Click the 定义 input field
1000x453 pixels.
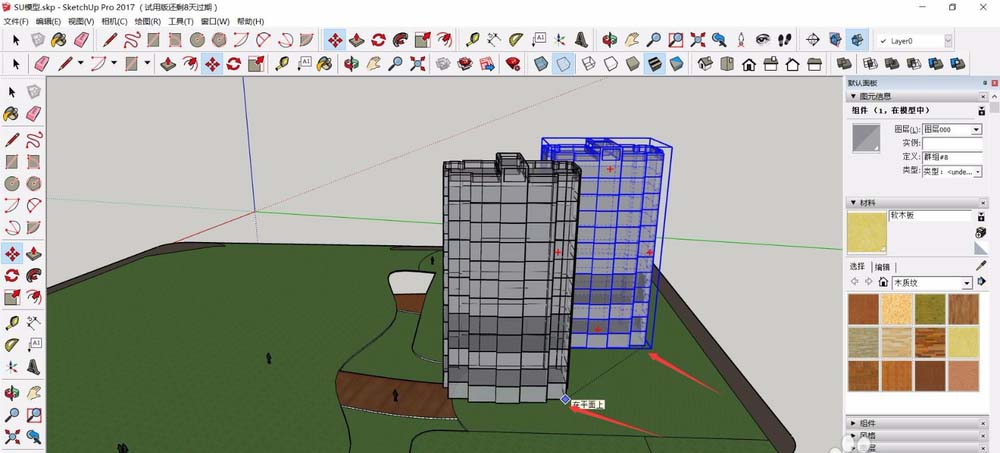pos(952,157)
